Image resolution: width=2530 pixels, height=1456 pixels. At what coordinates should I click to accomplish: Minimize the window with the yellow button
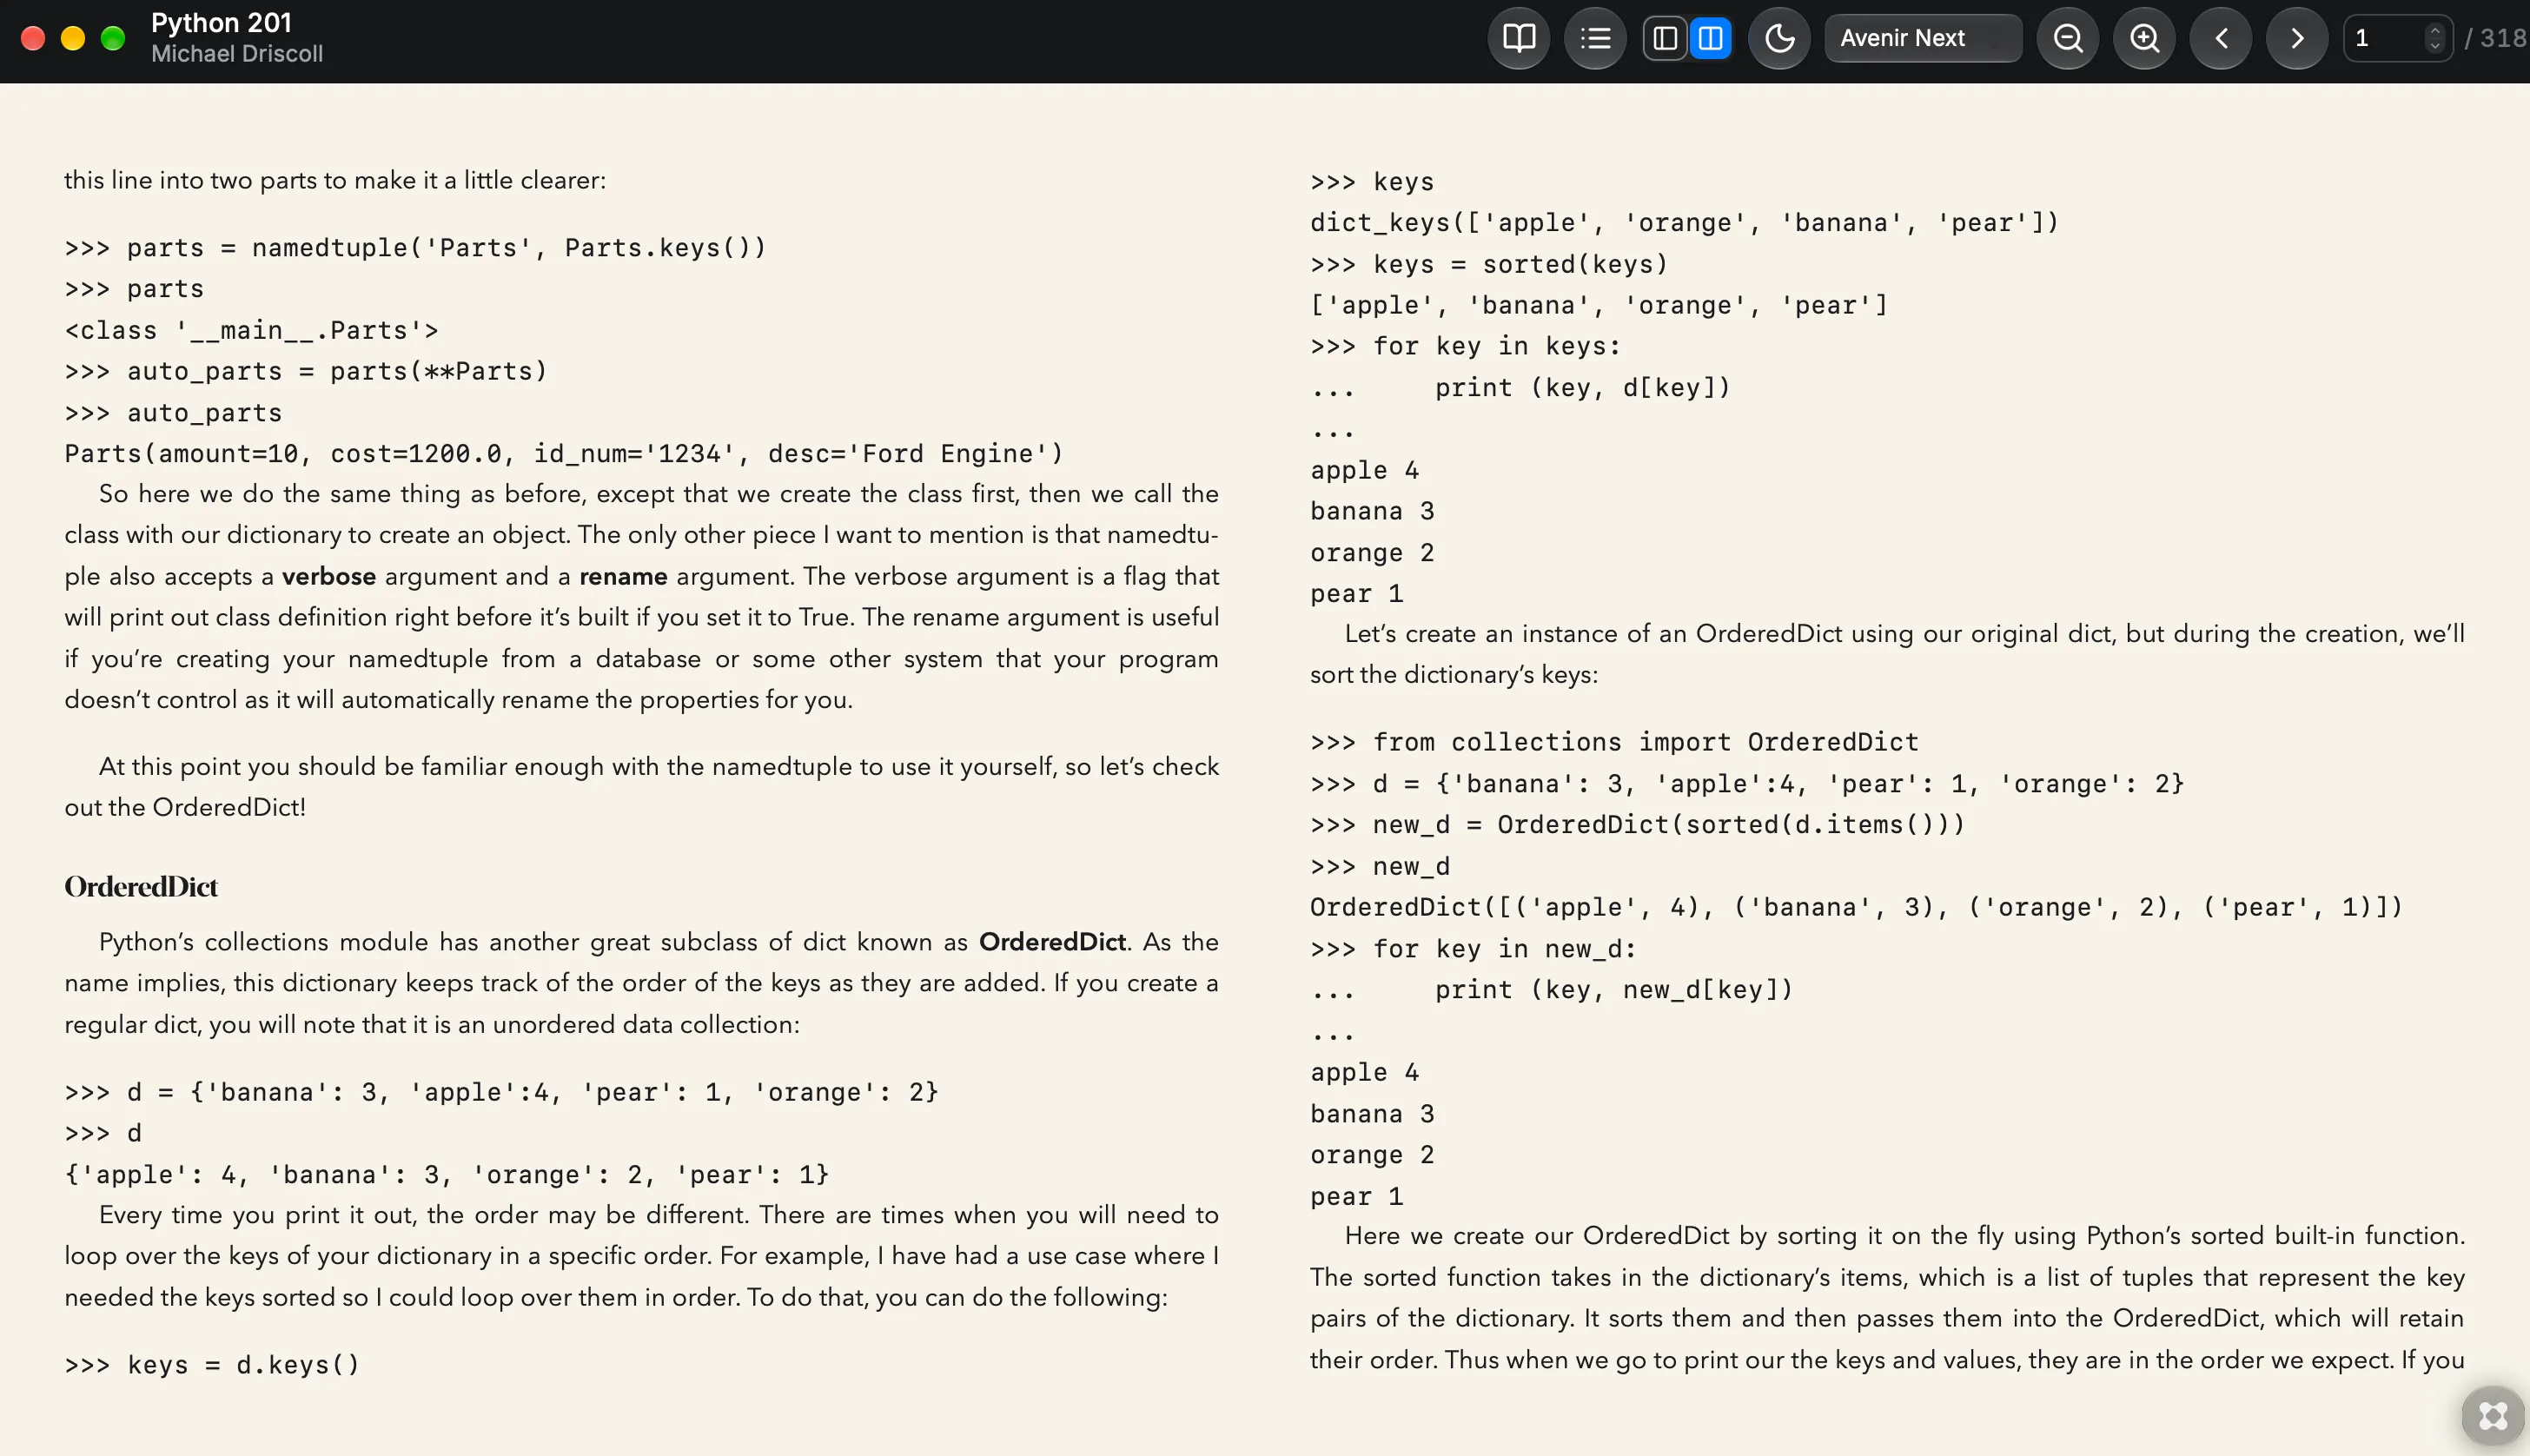click(73, 38)
